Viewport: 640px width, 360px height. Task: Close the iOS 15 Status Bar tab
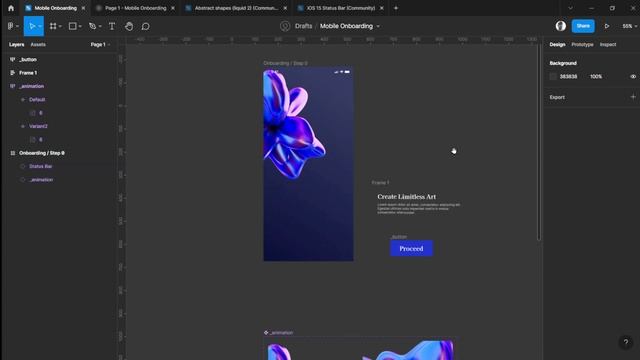tap(381, 8)
